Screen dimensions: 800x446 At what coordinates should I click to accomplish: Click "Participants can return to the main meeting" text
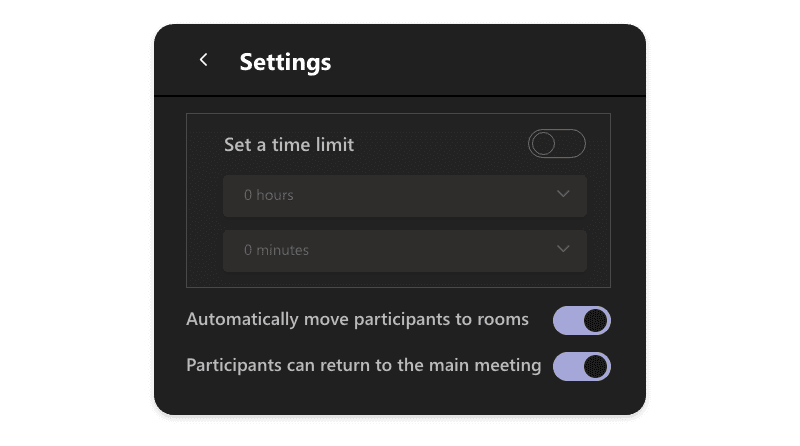363,366
